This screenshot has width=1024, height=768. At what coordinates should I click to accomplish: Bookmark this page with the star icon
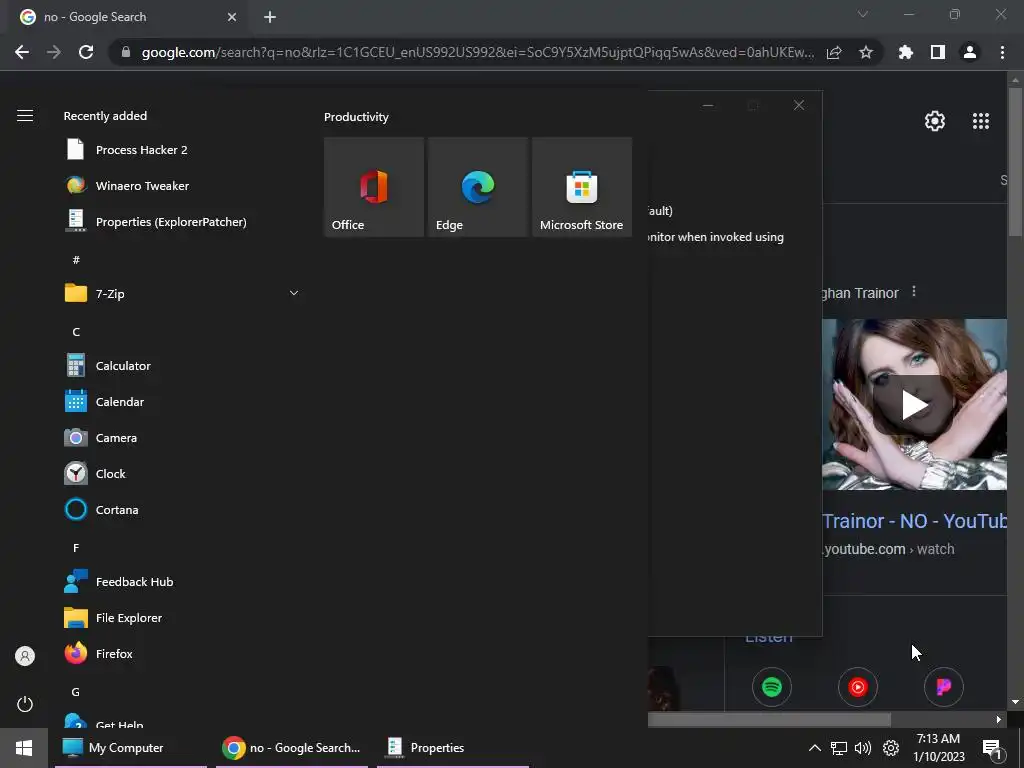click(x=866, y=52)
